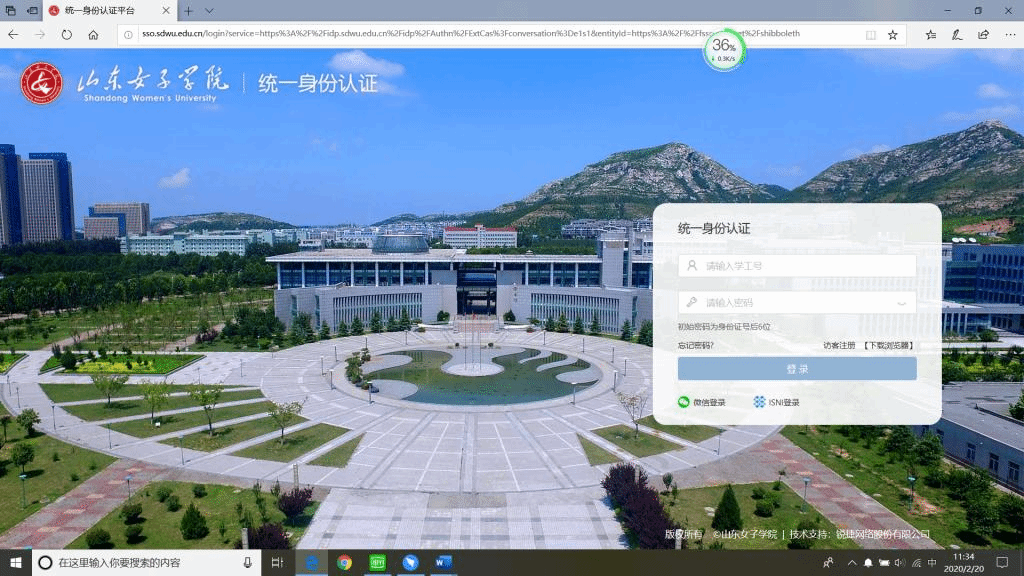Click the share page icon

click(x=983, y=34)
